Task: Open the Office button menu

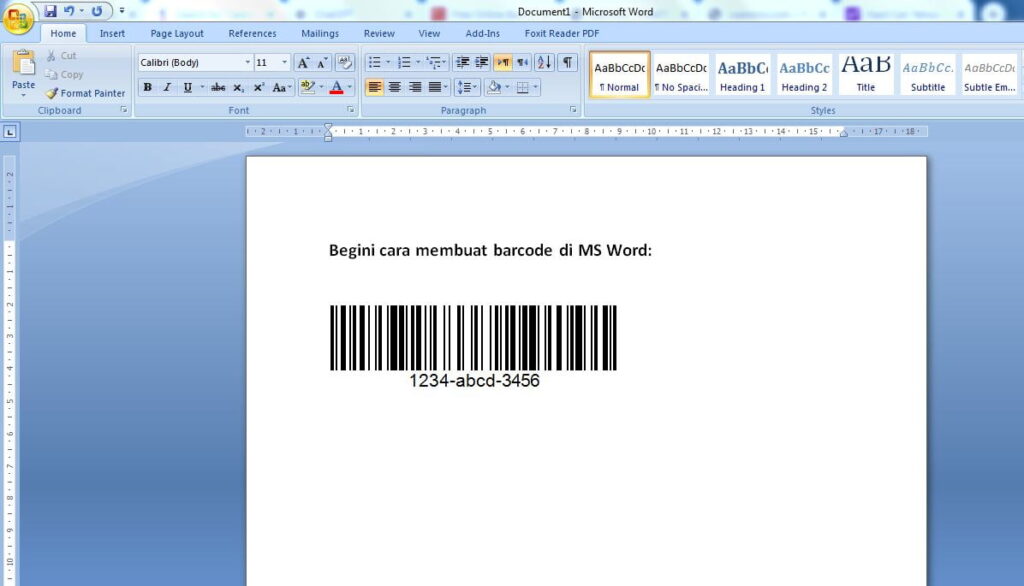Action: pos(18,18)
